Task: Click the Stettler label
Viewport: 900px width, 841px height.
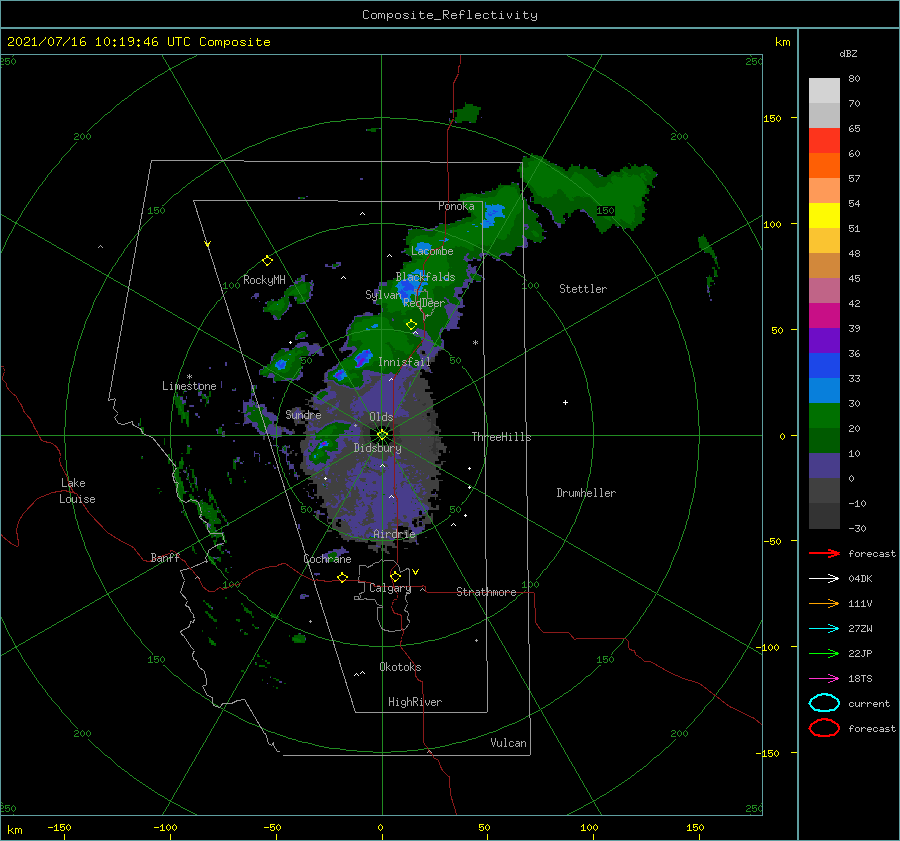Action: tap(583, 289)
